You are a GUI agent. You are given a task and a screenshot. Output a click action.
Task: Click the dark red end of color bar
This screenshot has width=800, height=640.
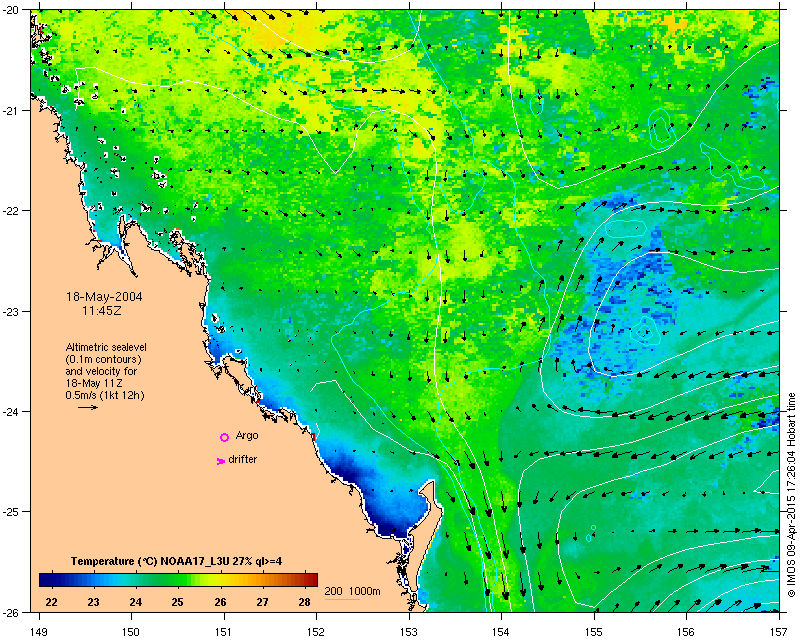click(x=312, y=580)
